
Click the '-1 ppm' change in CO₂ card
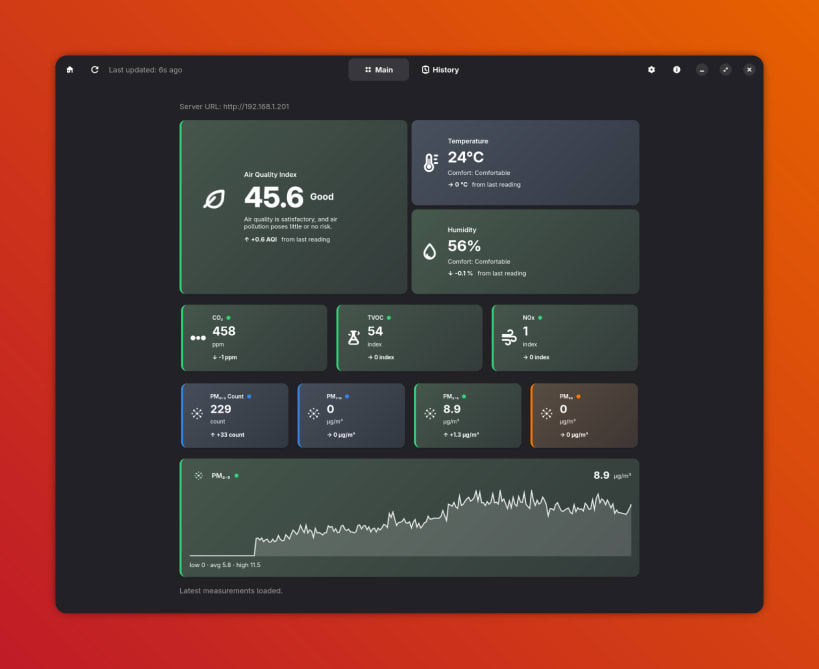click(225, 358)
